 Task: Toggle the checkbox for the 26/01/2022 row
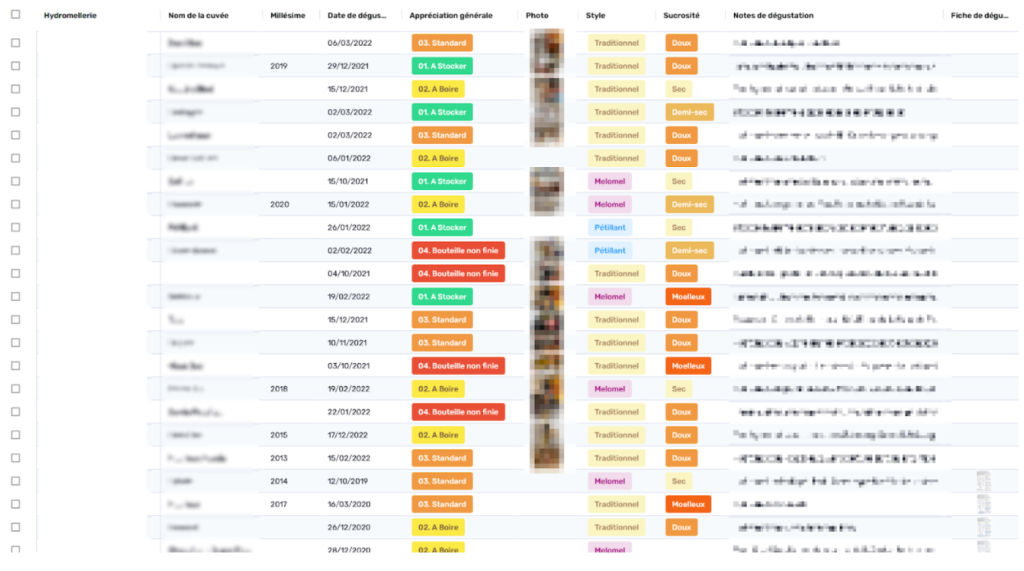[15, 227]
